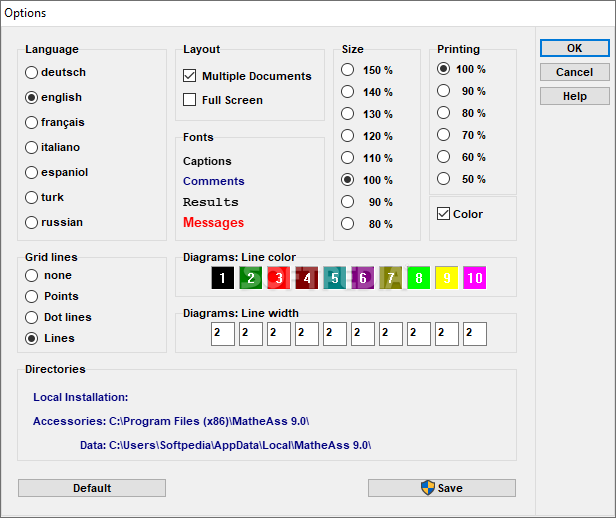This screenshot has height=518, width=616.
Task: Pick magenta line color swatch 10
Action: coord(475,278)
